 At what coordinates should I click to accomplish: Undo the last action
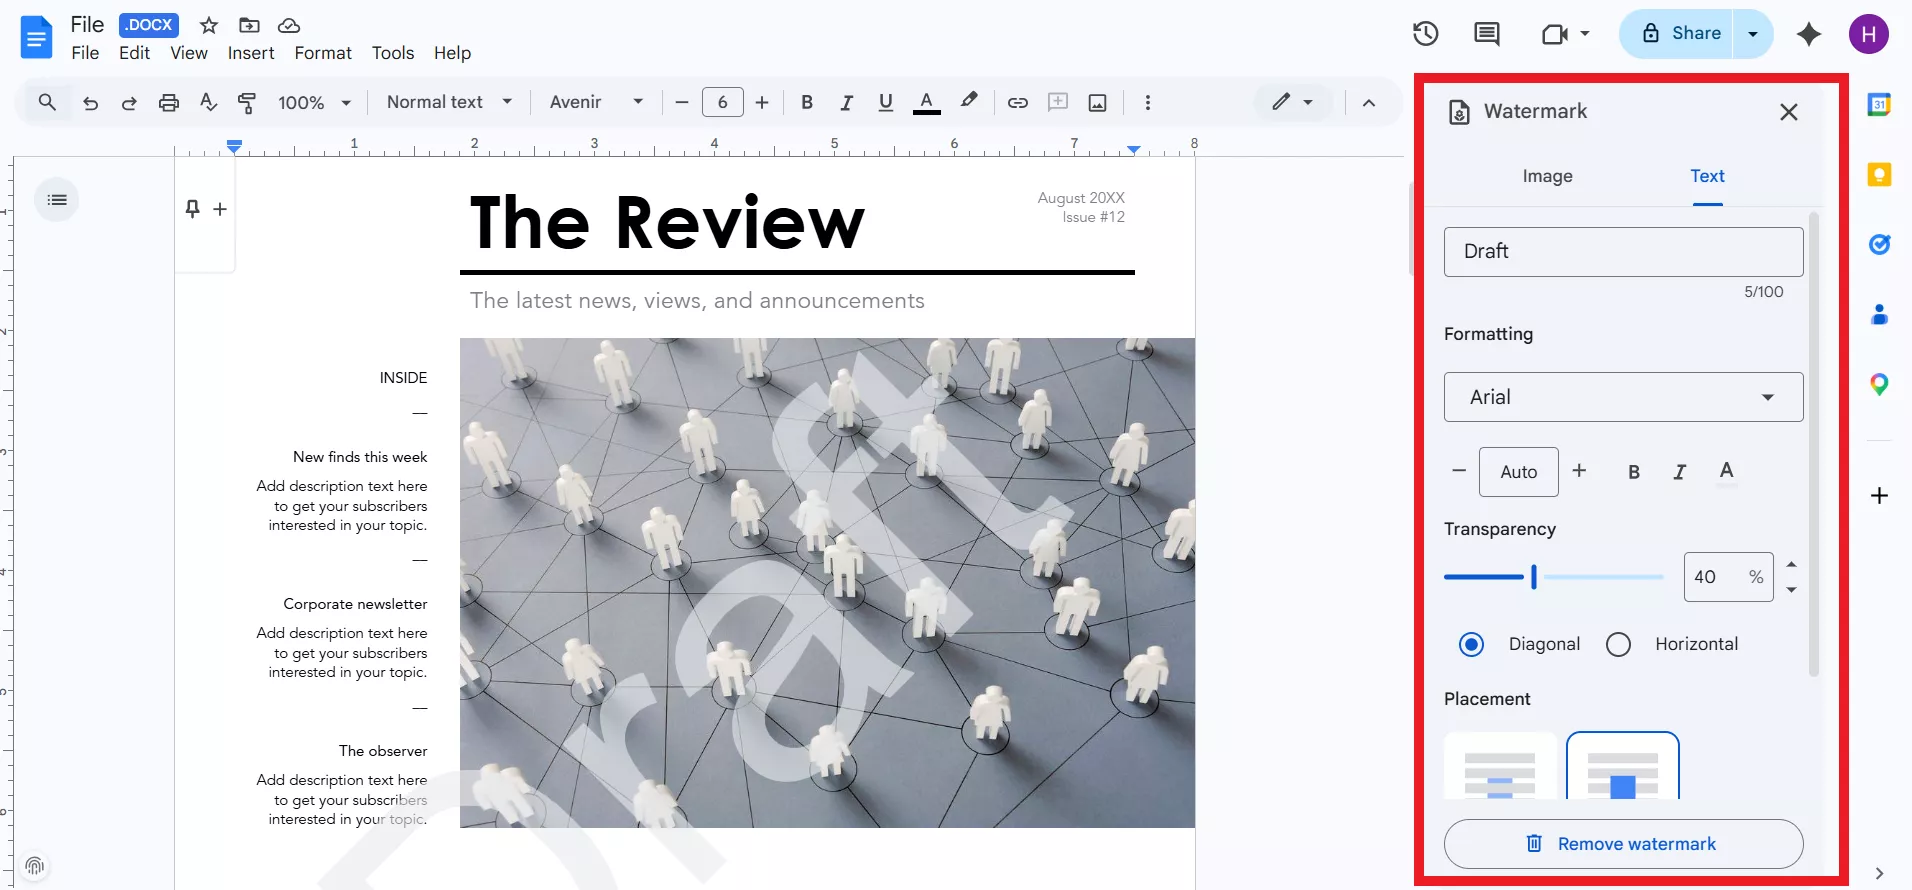pos(91,102)
